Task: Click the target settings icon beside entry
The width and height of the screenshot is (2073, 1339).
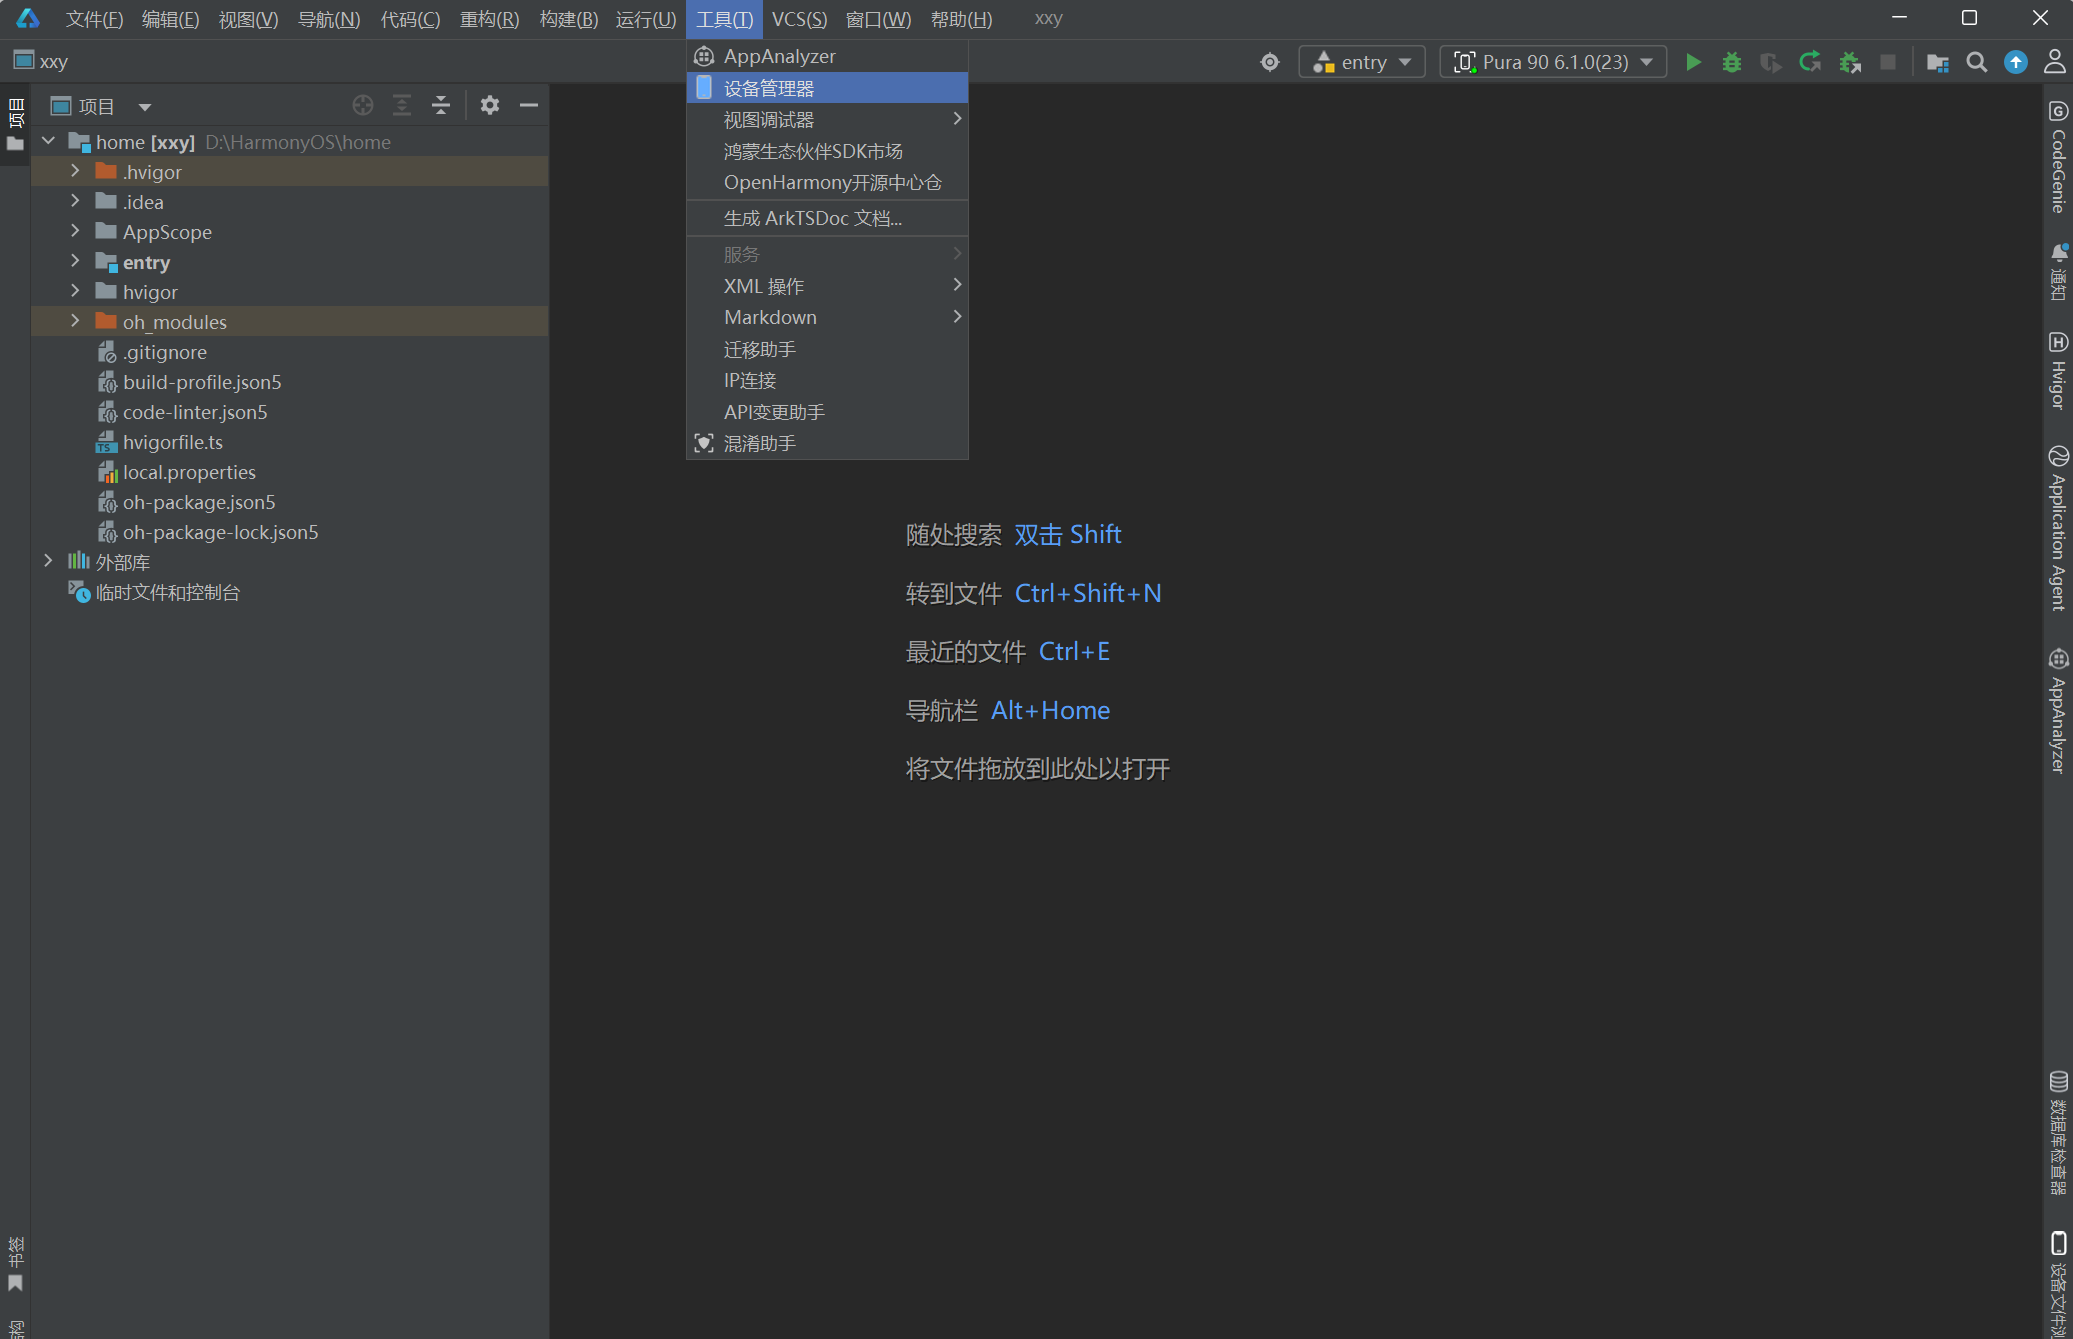Action: click(1270, 62)
